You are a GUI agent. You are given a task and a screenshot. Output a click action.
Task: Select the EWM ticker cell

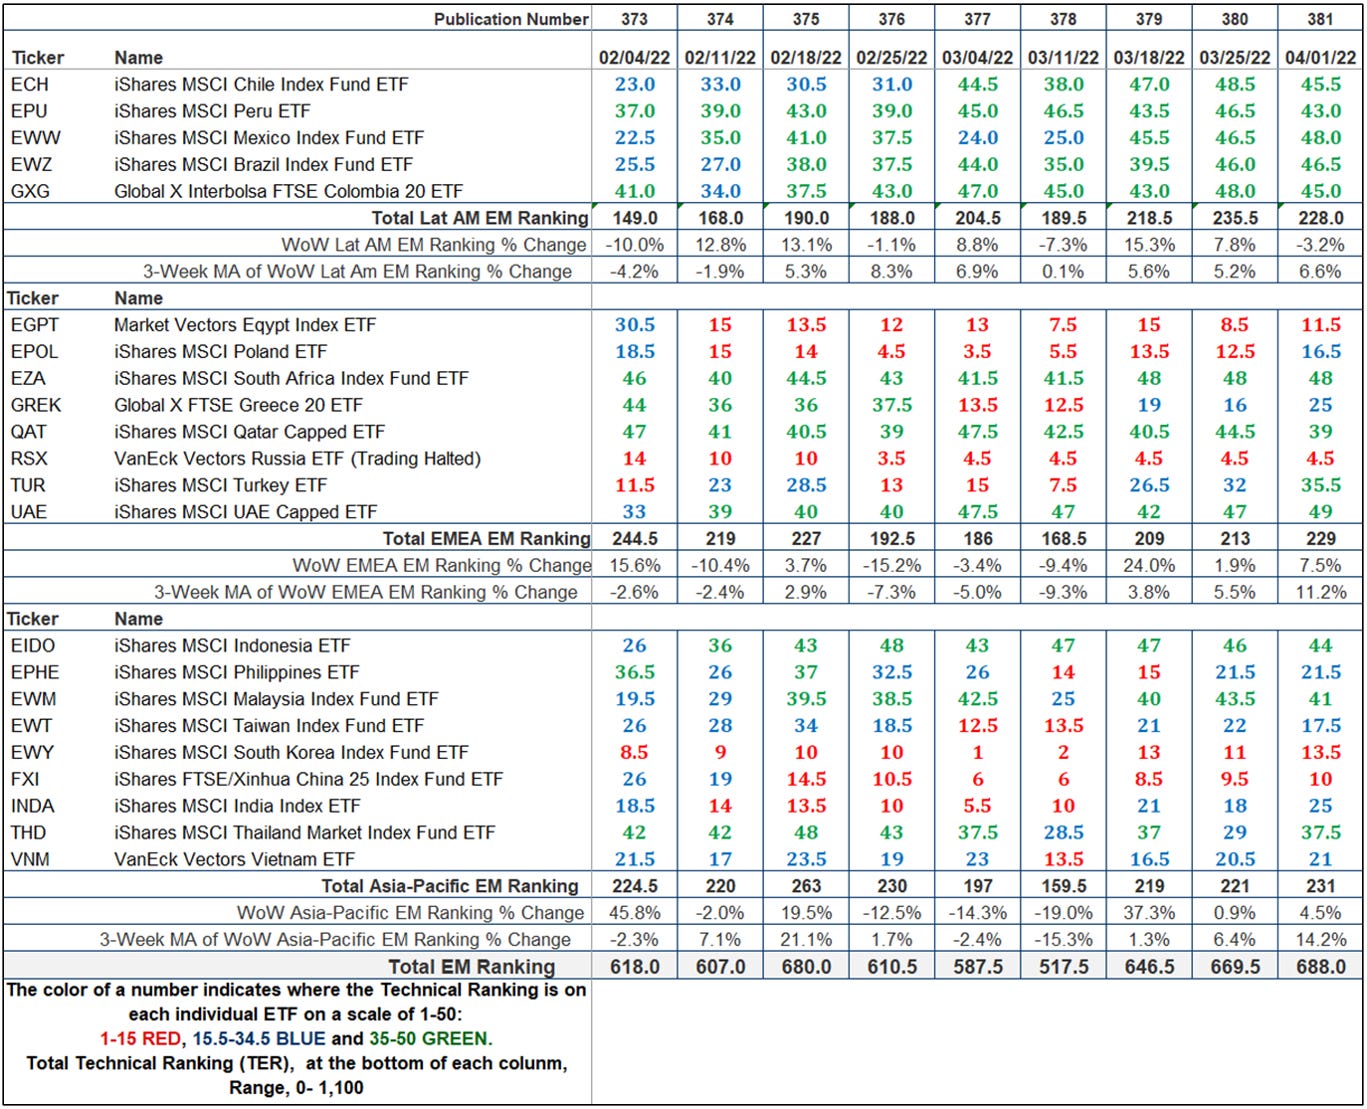33,699
